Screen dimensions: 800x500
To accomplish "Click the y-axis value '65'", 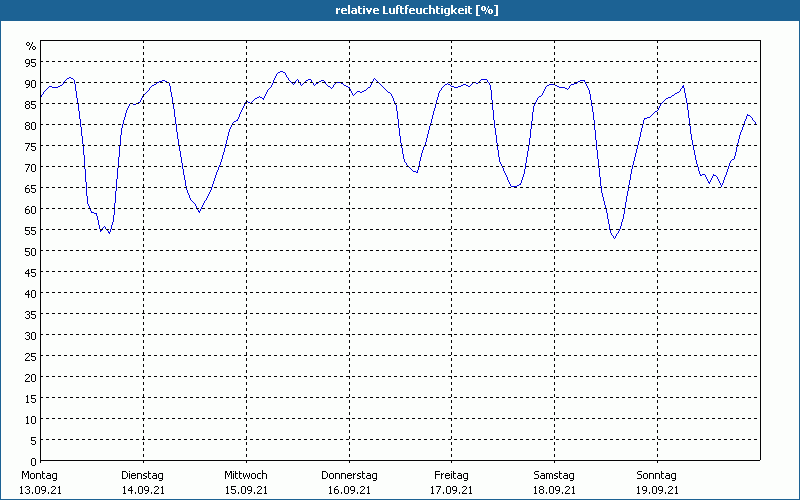I will click(31, 188).
